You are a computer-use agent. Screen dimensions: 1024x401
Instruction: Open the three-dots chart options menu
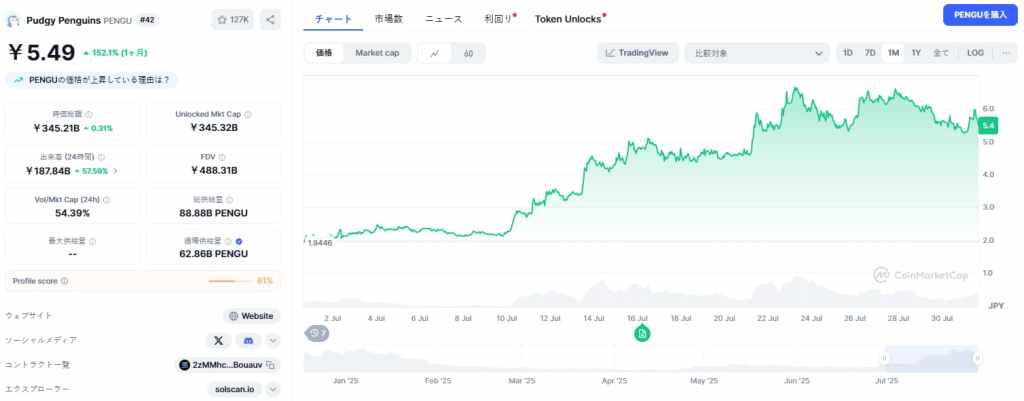click(x=1003, y=53)
